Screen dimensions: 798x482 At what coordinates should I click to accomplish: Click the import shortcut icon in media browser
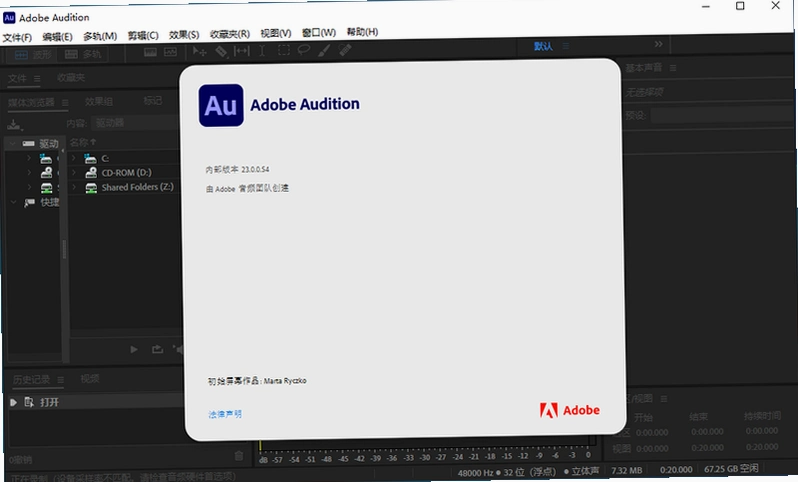(x=15, y=124)
